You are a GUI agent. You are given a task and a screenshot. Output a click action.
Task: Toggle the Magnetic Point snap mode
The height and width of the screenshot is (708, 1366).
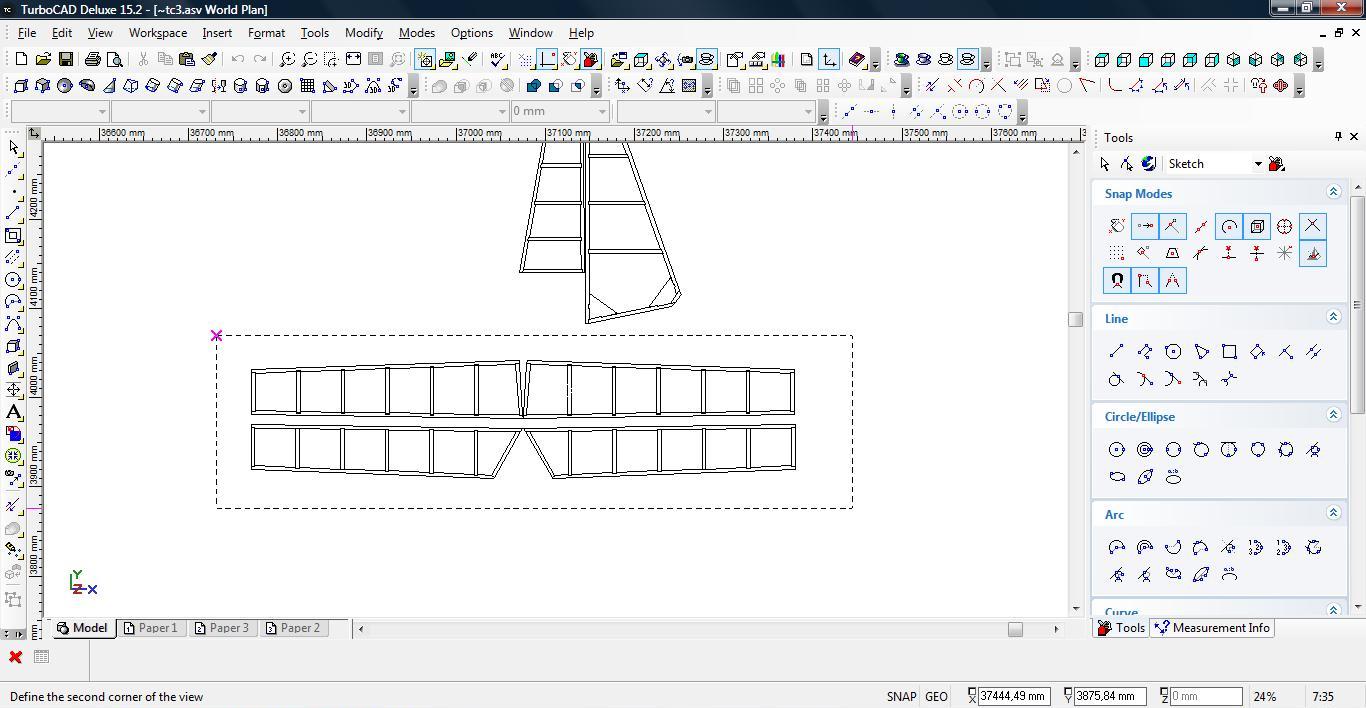click(1117, 281)
